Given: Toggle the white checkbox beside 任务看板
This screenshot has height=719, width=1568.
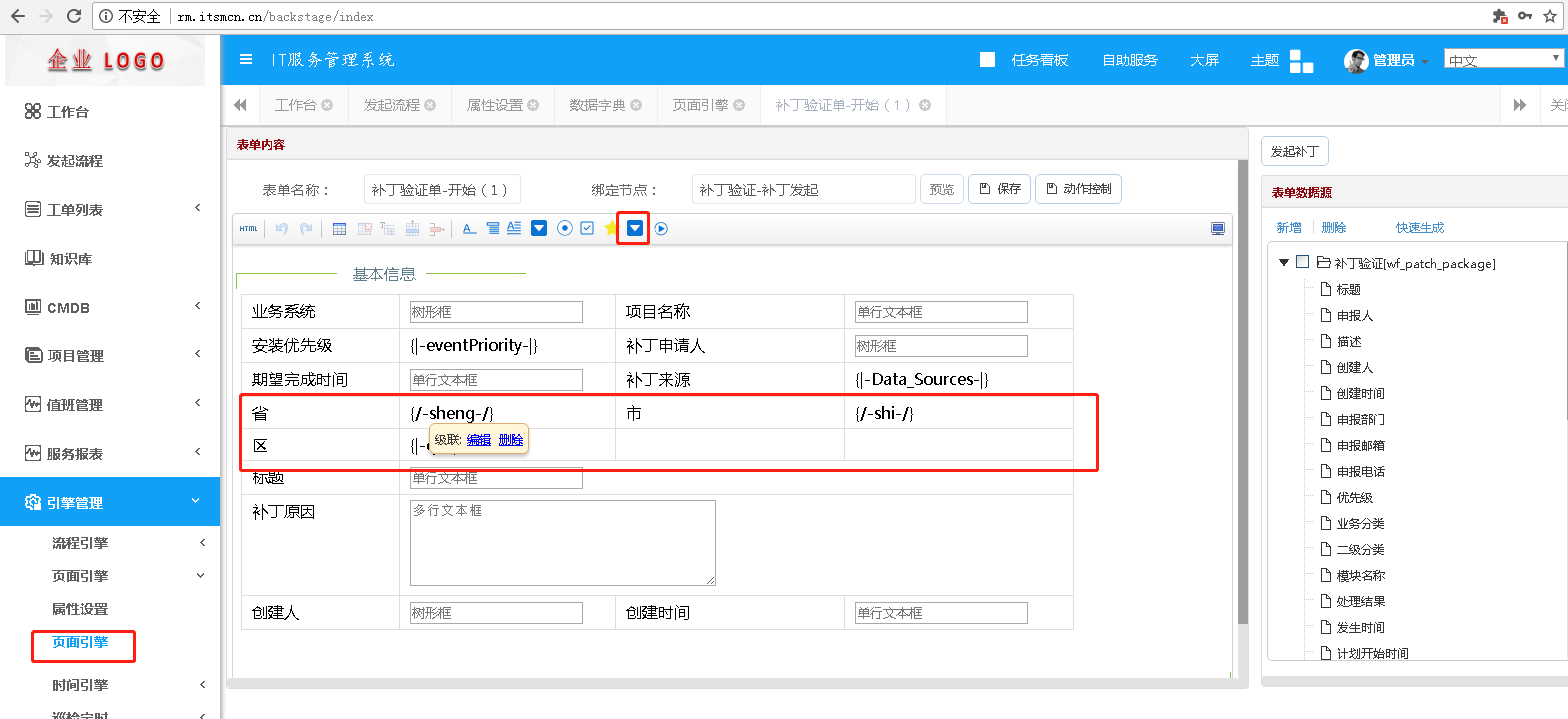Looking at the screenshot, I should tap(987, 59).
